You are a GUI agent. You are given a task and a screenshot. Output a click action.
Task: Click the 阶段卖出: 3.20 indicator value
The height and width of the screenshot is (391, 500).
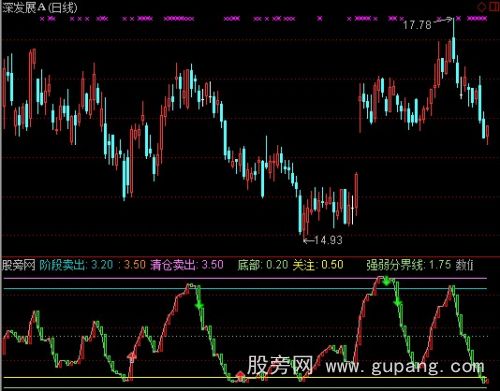(x=76, y=265)
